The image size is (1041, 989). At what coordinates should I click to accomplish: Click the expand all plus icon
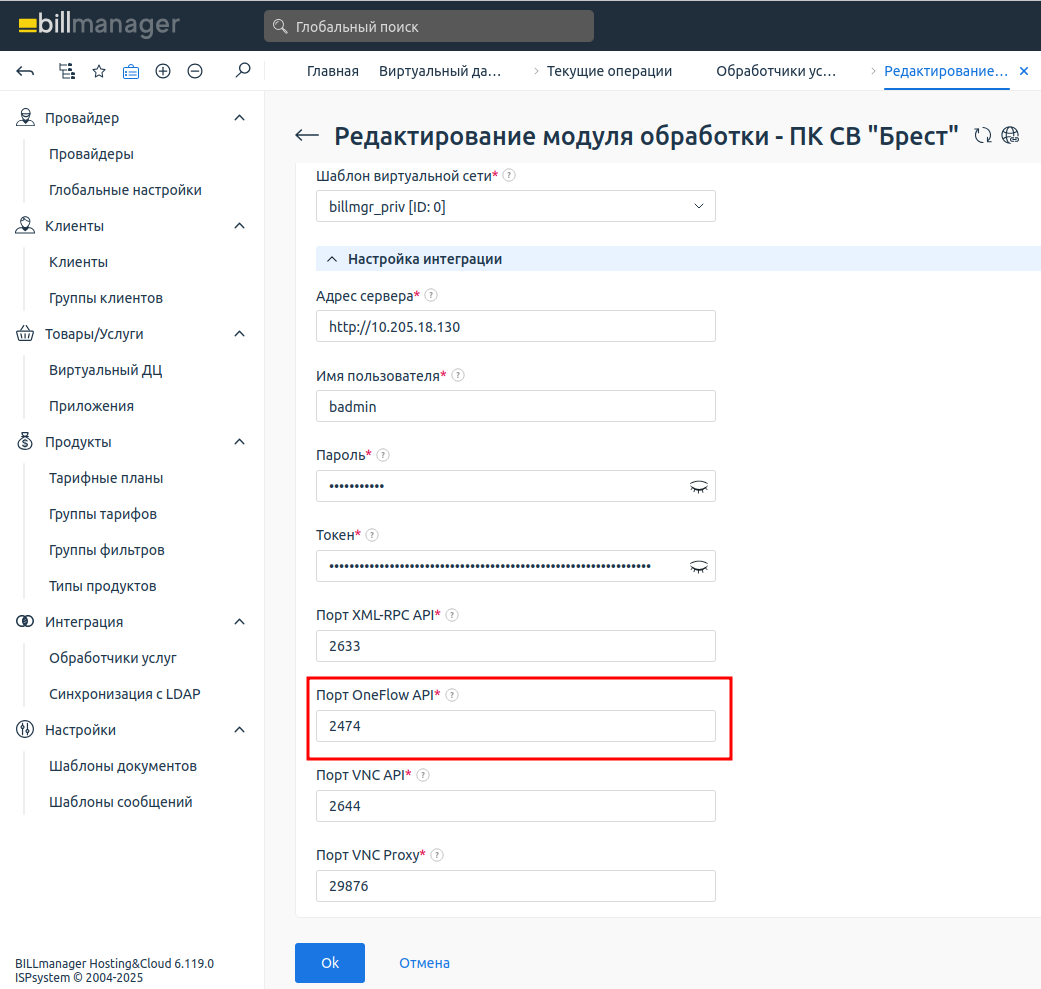point(163,71)
